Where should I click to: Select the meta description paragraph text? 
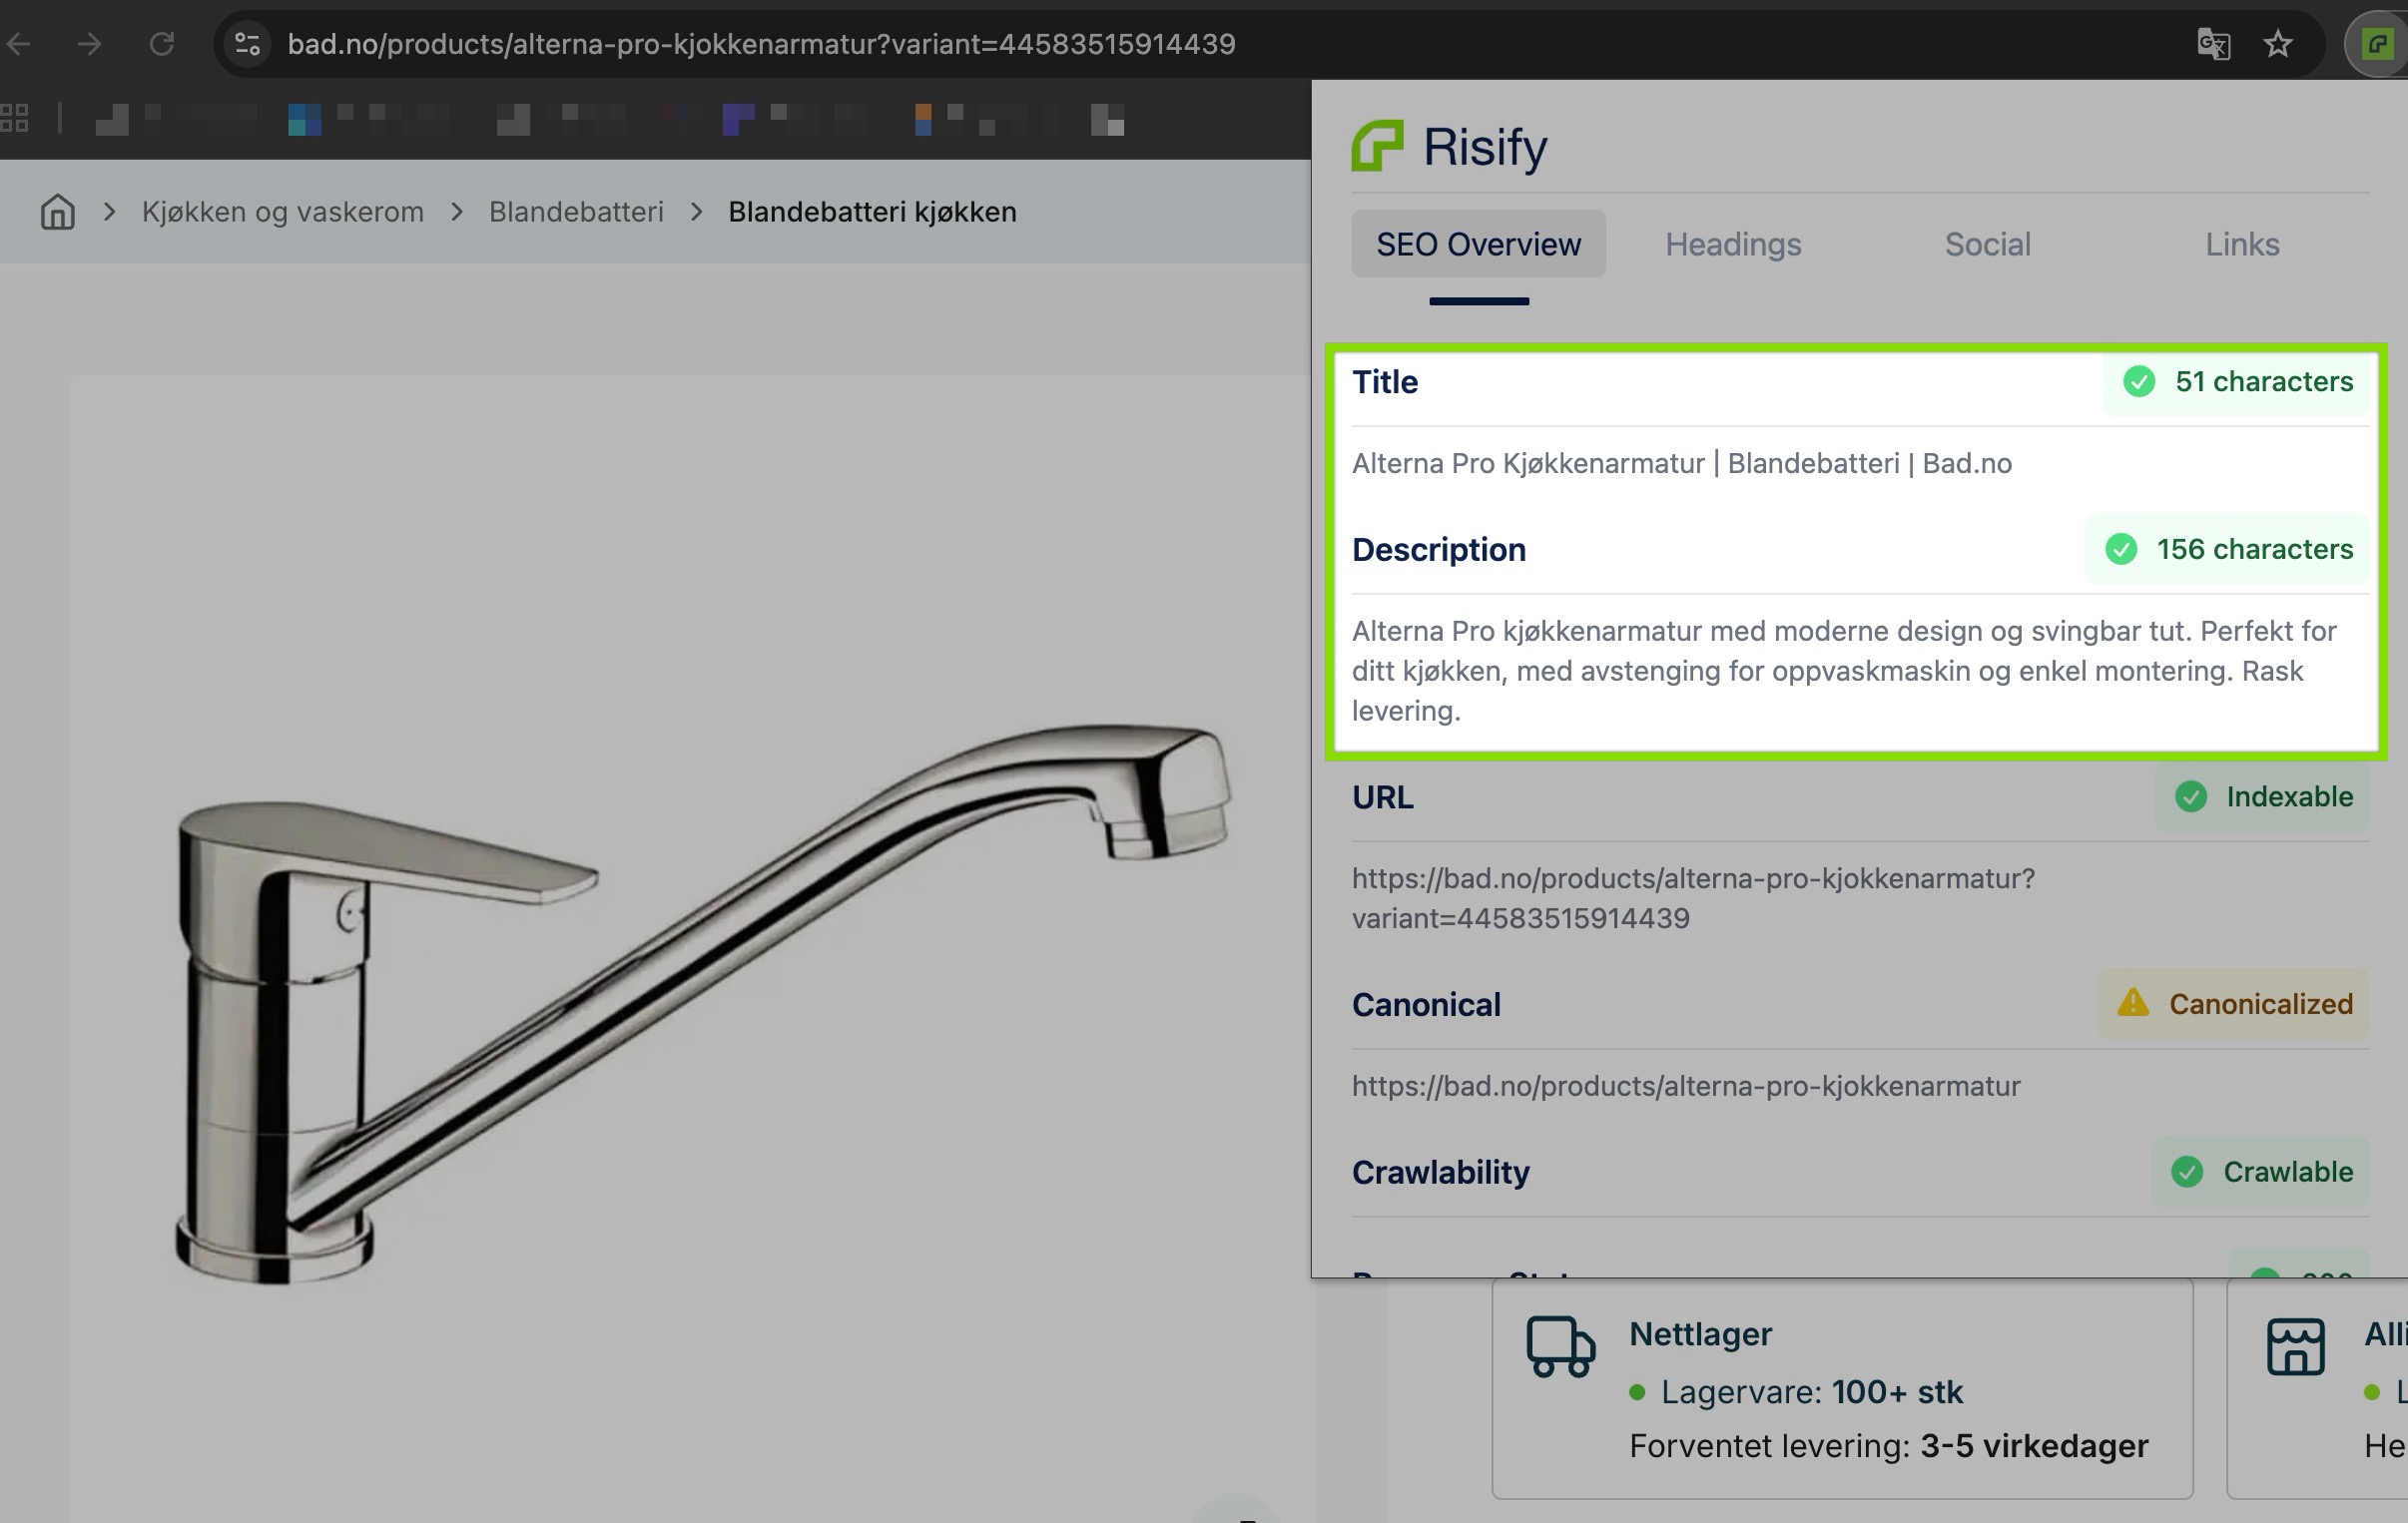[1845, 671]
